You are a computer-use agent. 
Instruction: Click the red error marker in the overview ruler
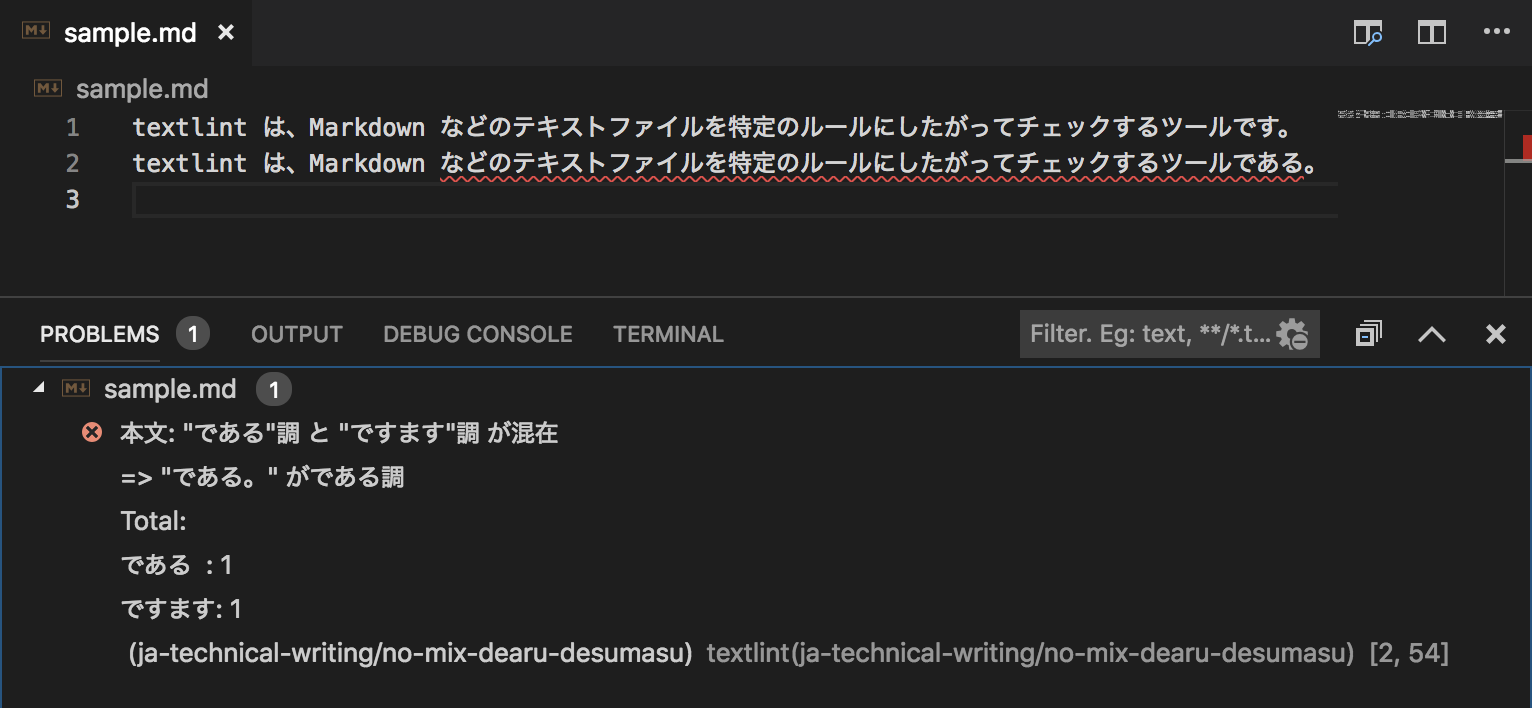point(1527,146)
